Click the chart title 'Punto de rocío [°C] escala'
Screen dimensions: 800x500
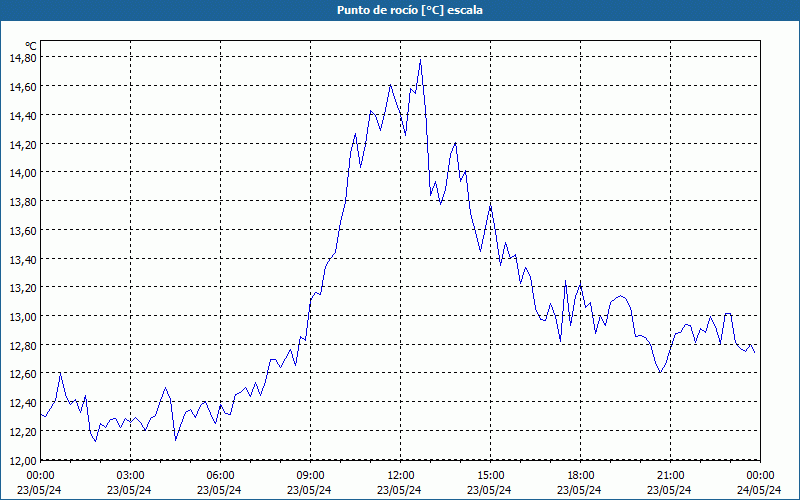[x=410, y=10]
